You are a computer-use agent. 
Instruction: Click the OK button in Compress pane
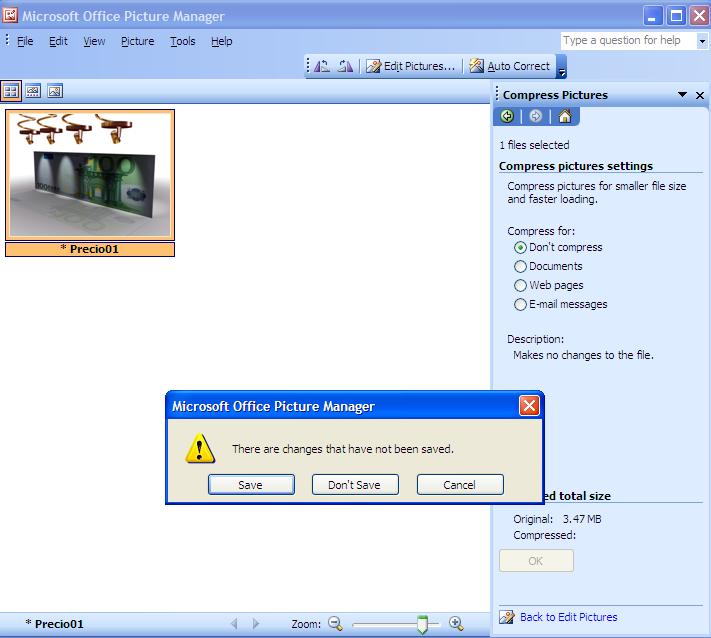click(x=536, y=561)
